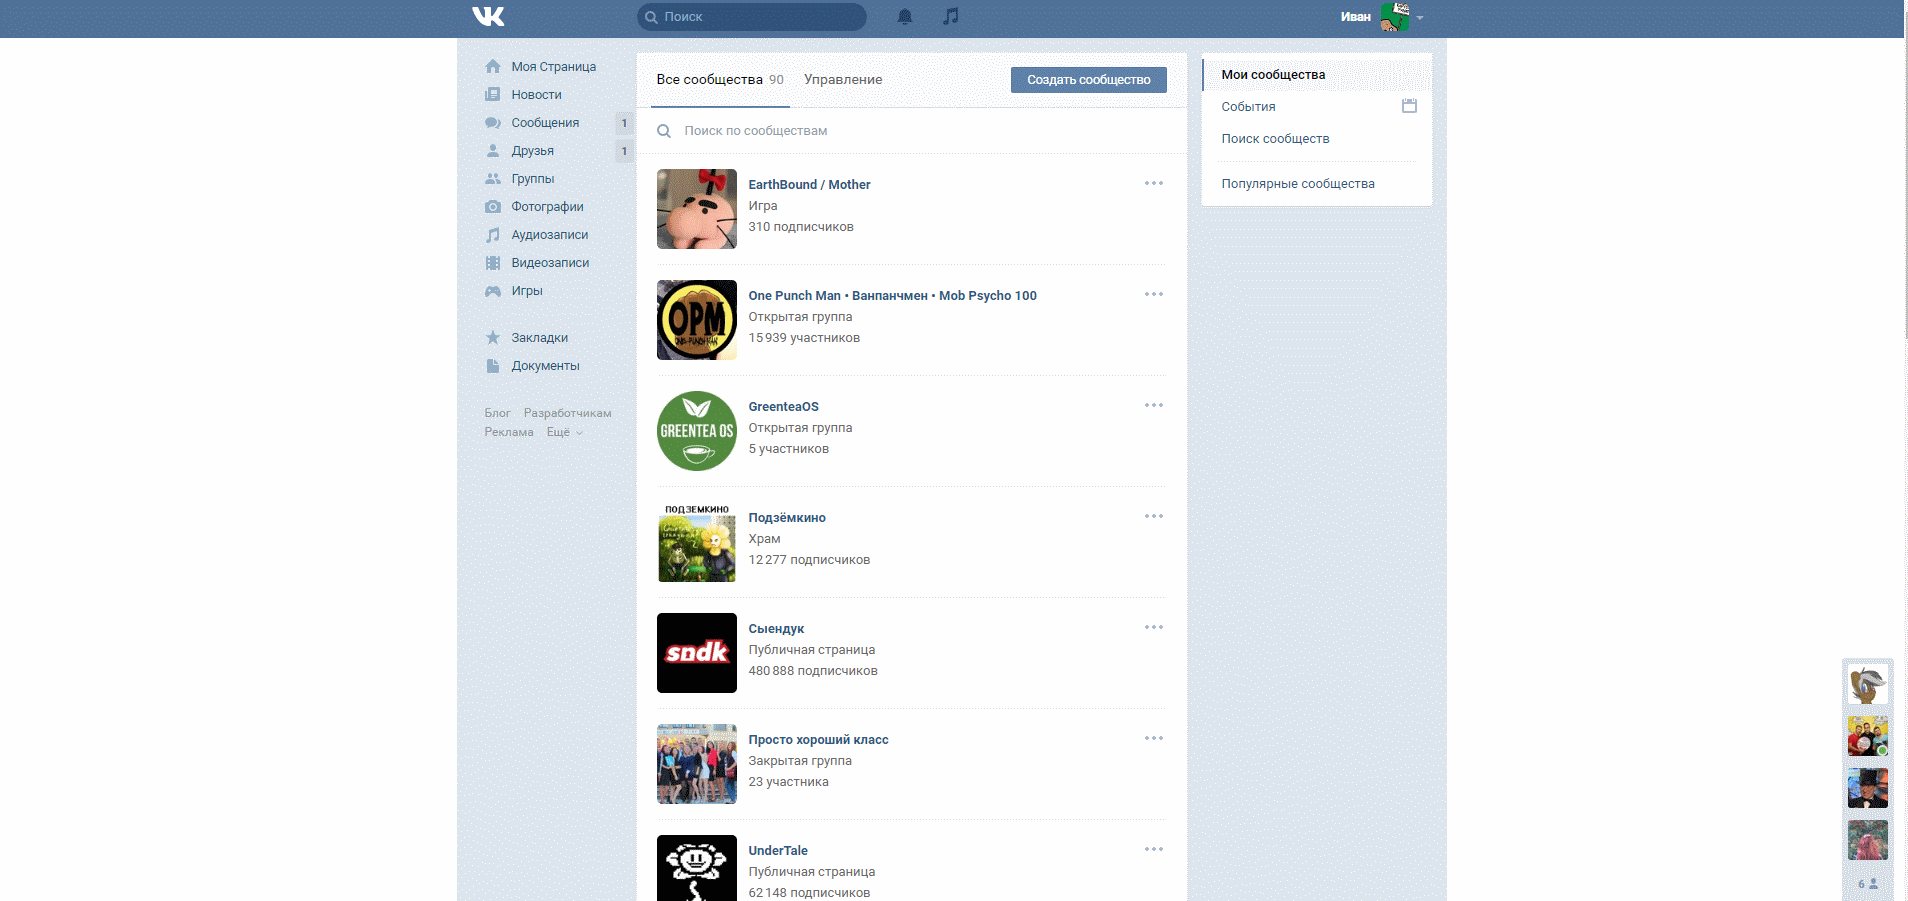Open the Сыендук community link
This screenshot has height=901, width=1908.
click(x=776, y=629)
